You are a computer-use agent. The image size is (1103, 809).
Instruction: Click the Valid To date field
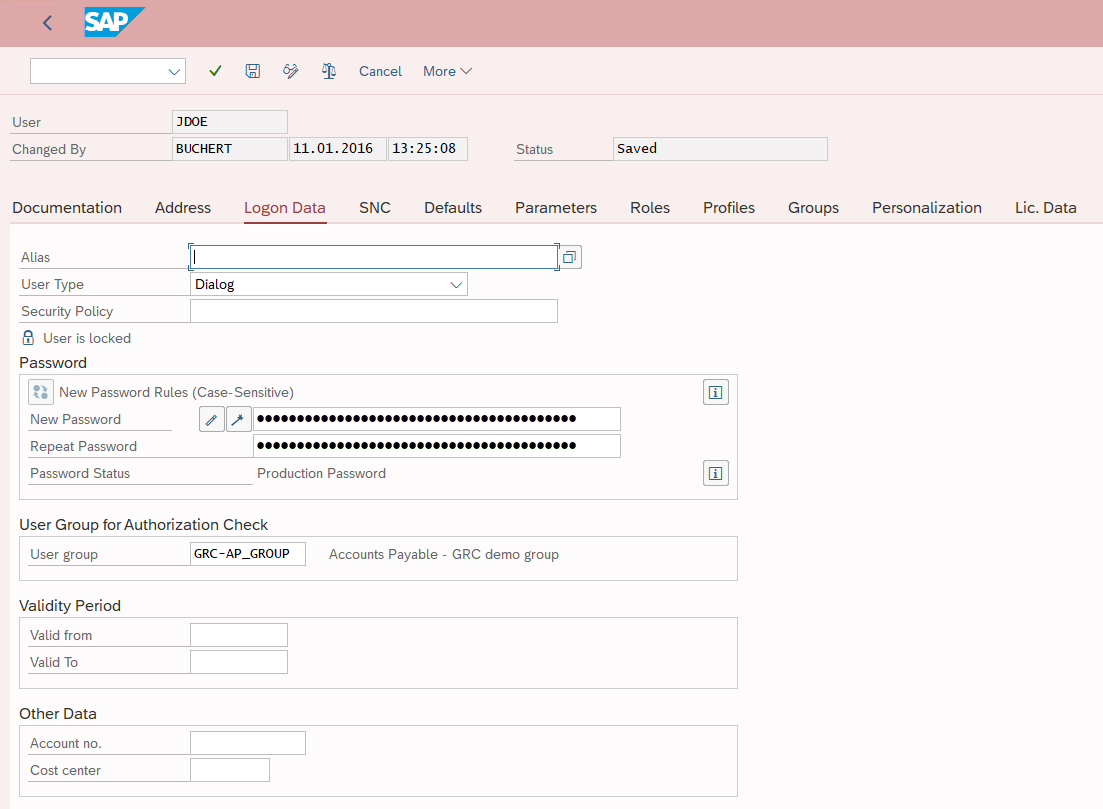click(239, 662)
